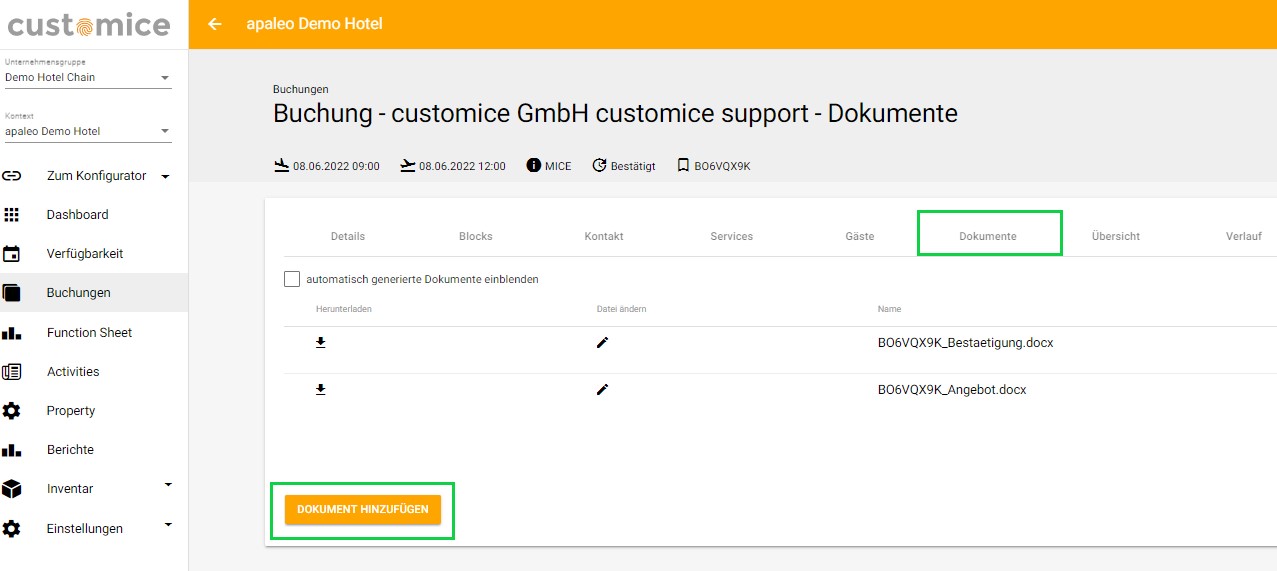Expand the Zum Konfigurator menu arrow

pos(165,177)
